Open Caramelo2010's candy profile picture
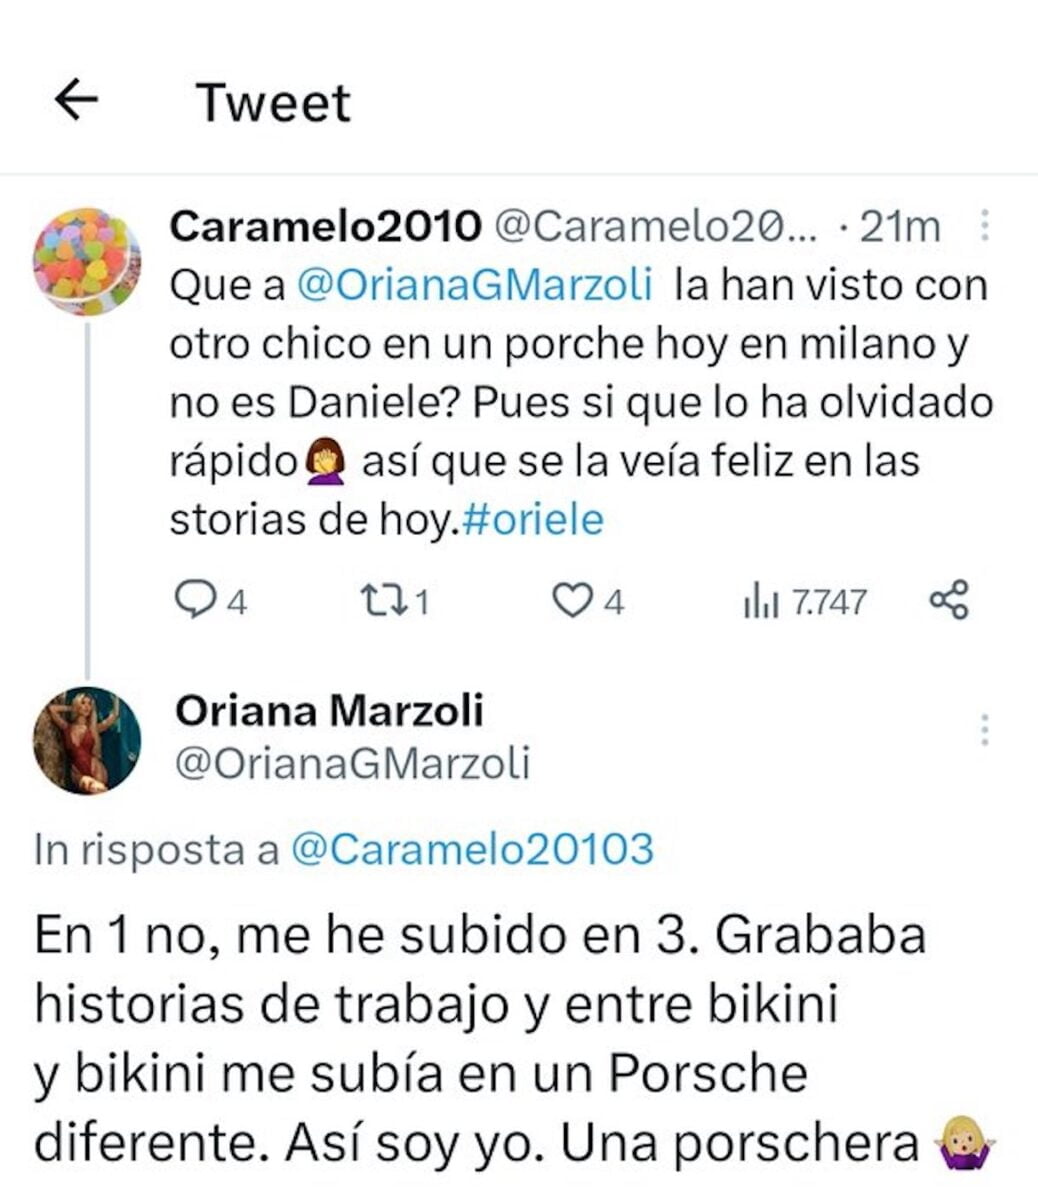The height and width of the screenshot is (1200, 1038). point(87,261)
